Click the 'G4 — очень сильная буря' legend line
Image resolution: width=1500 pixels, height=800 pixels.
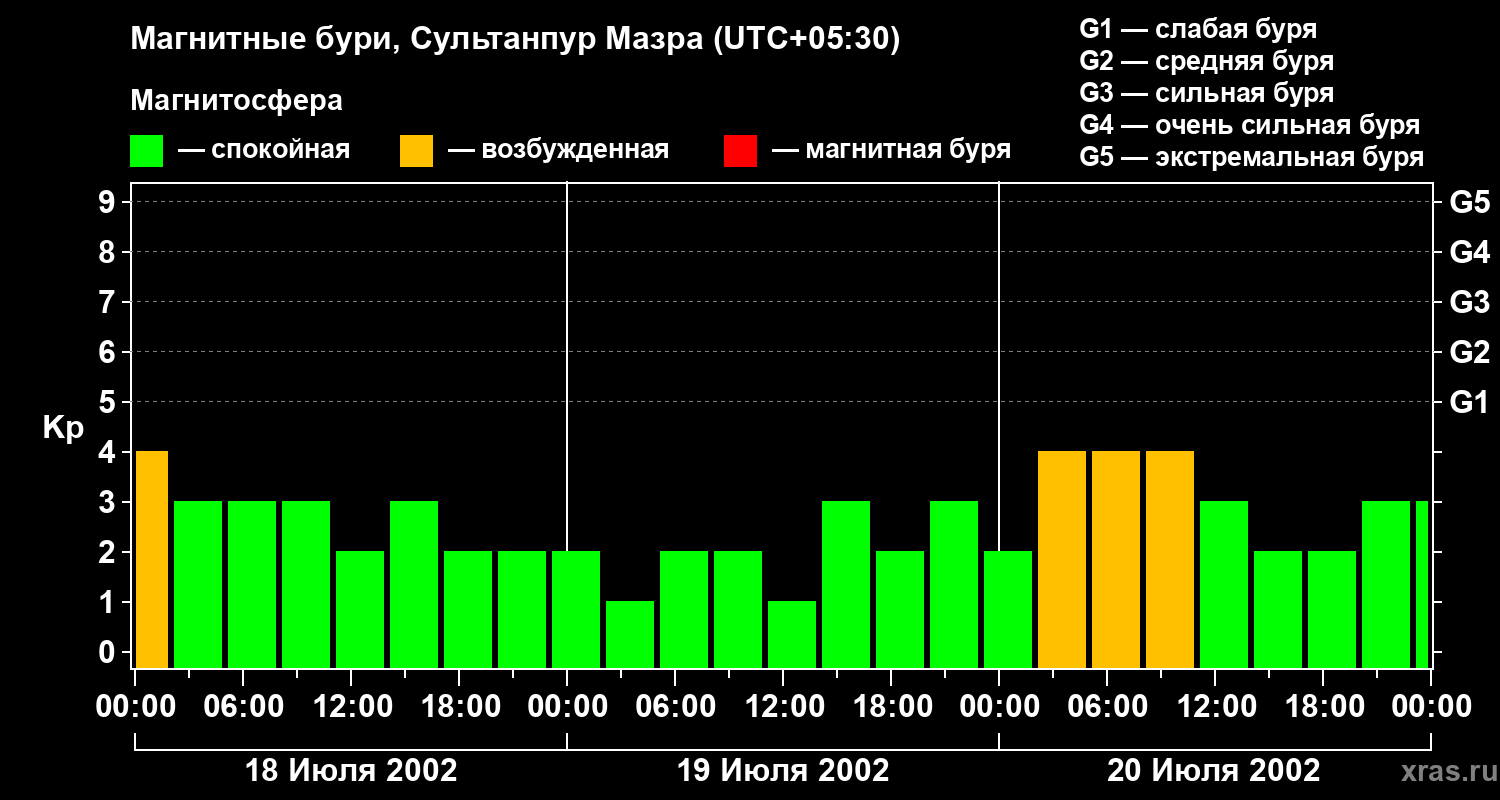(1250, 125)
